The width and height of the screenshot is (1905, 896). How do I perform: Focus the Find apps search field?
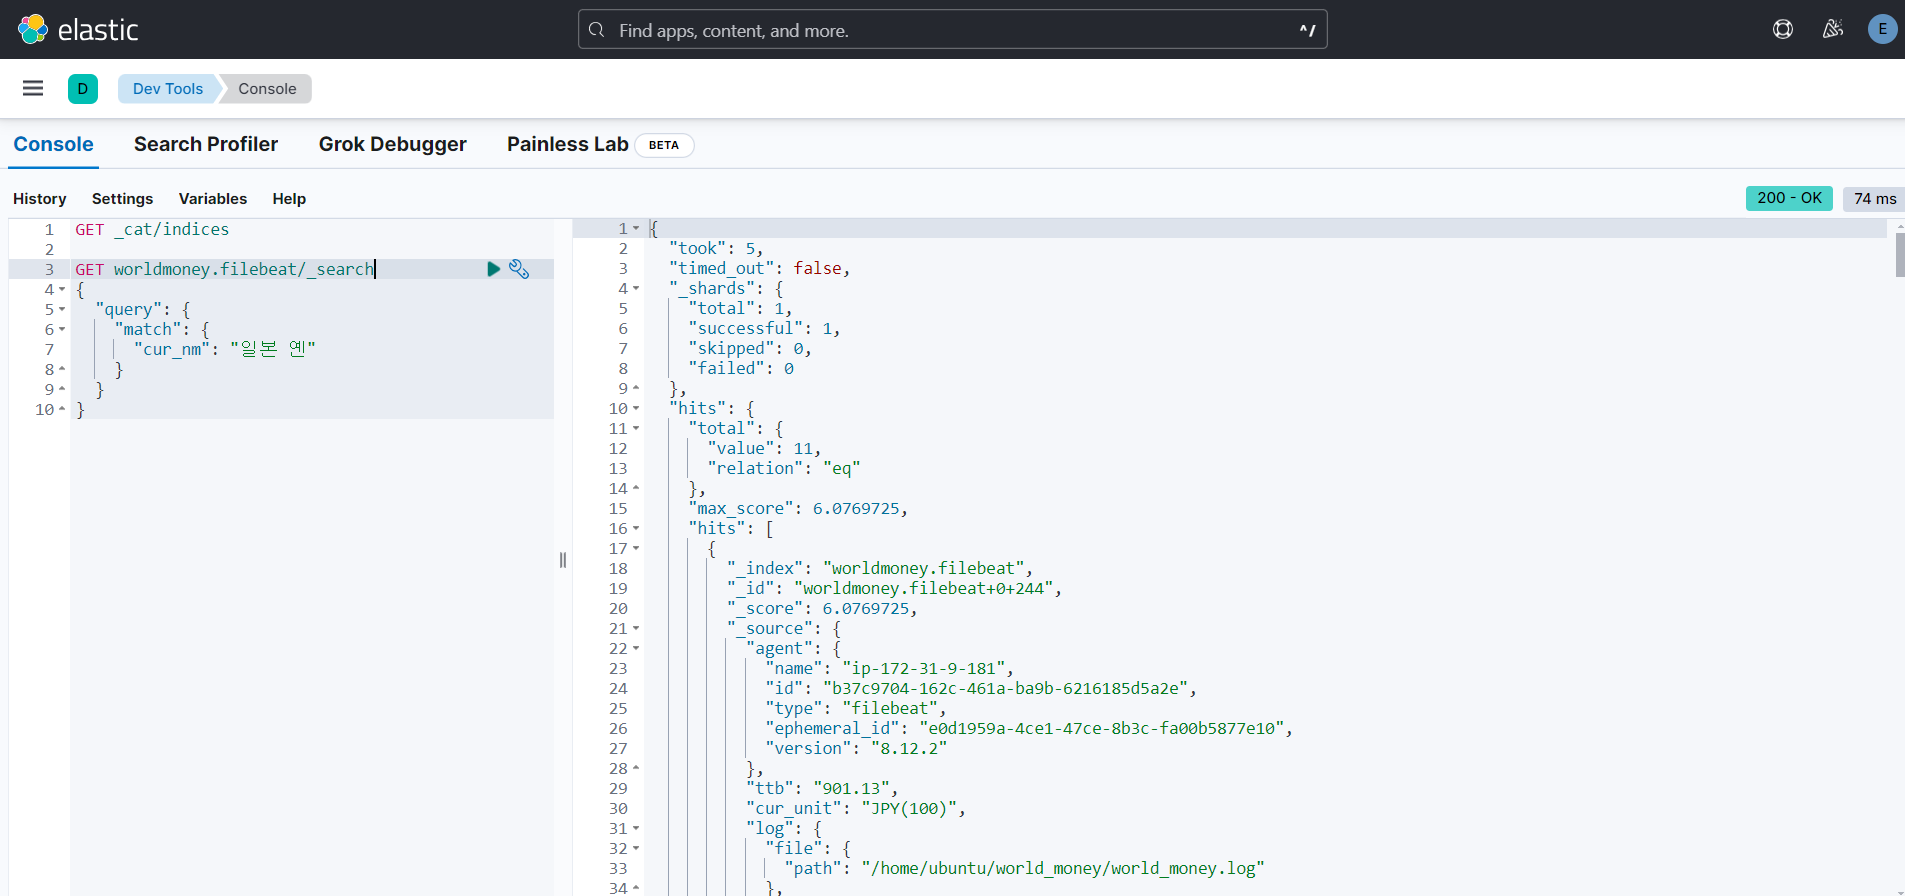click(x=952, y=30)
